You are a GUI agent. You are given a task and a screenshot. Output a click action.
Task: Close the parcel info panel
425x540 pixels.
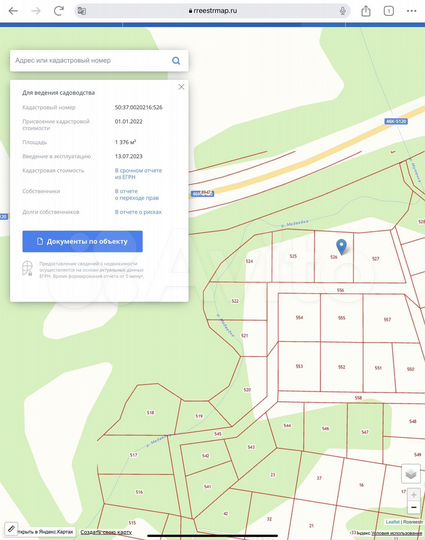point(181,87)
